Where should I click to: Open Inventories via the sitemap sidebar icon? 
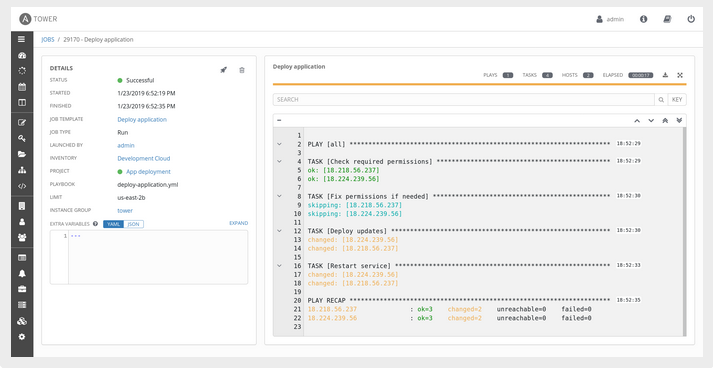click(22, 170)
